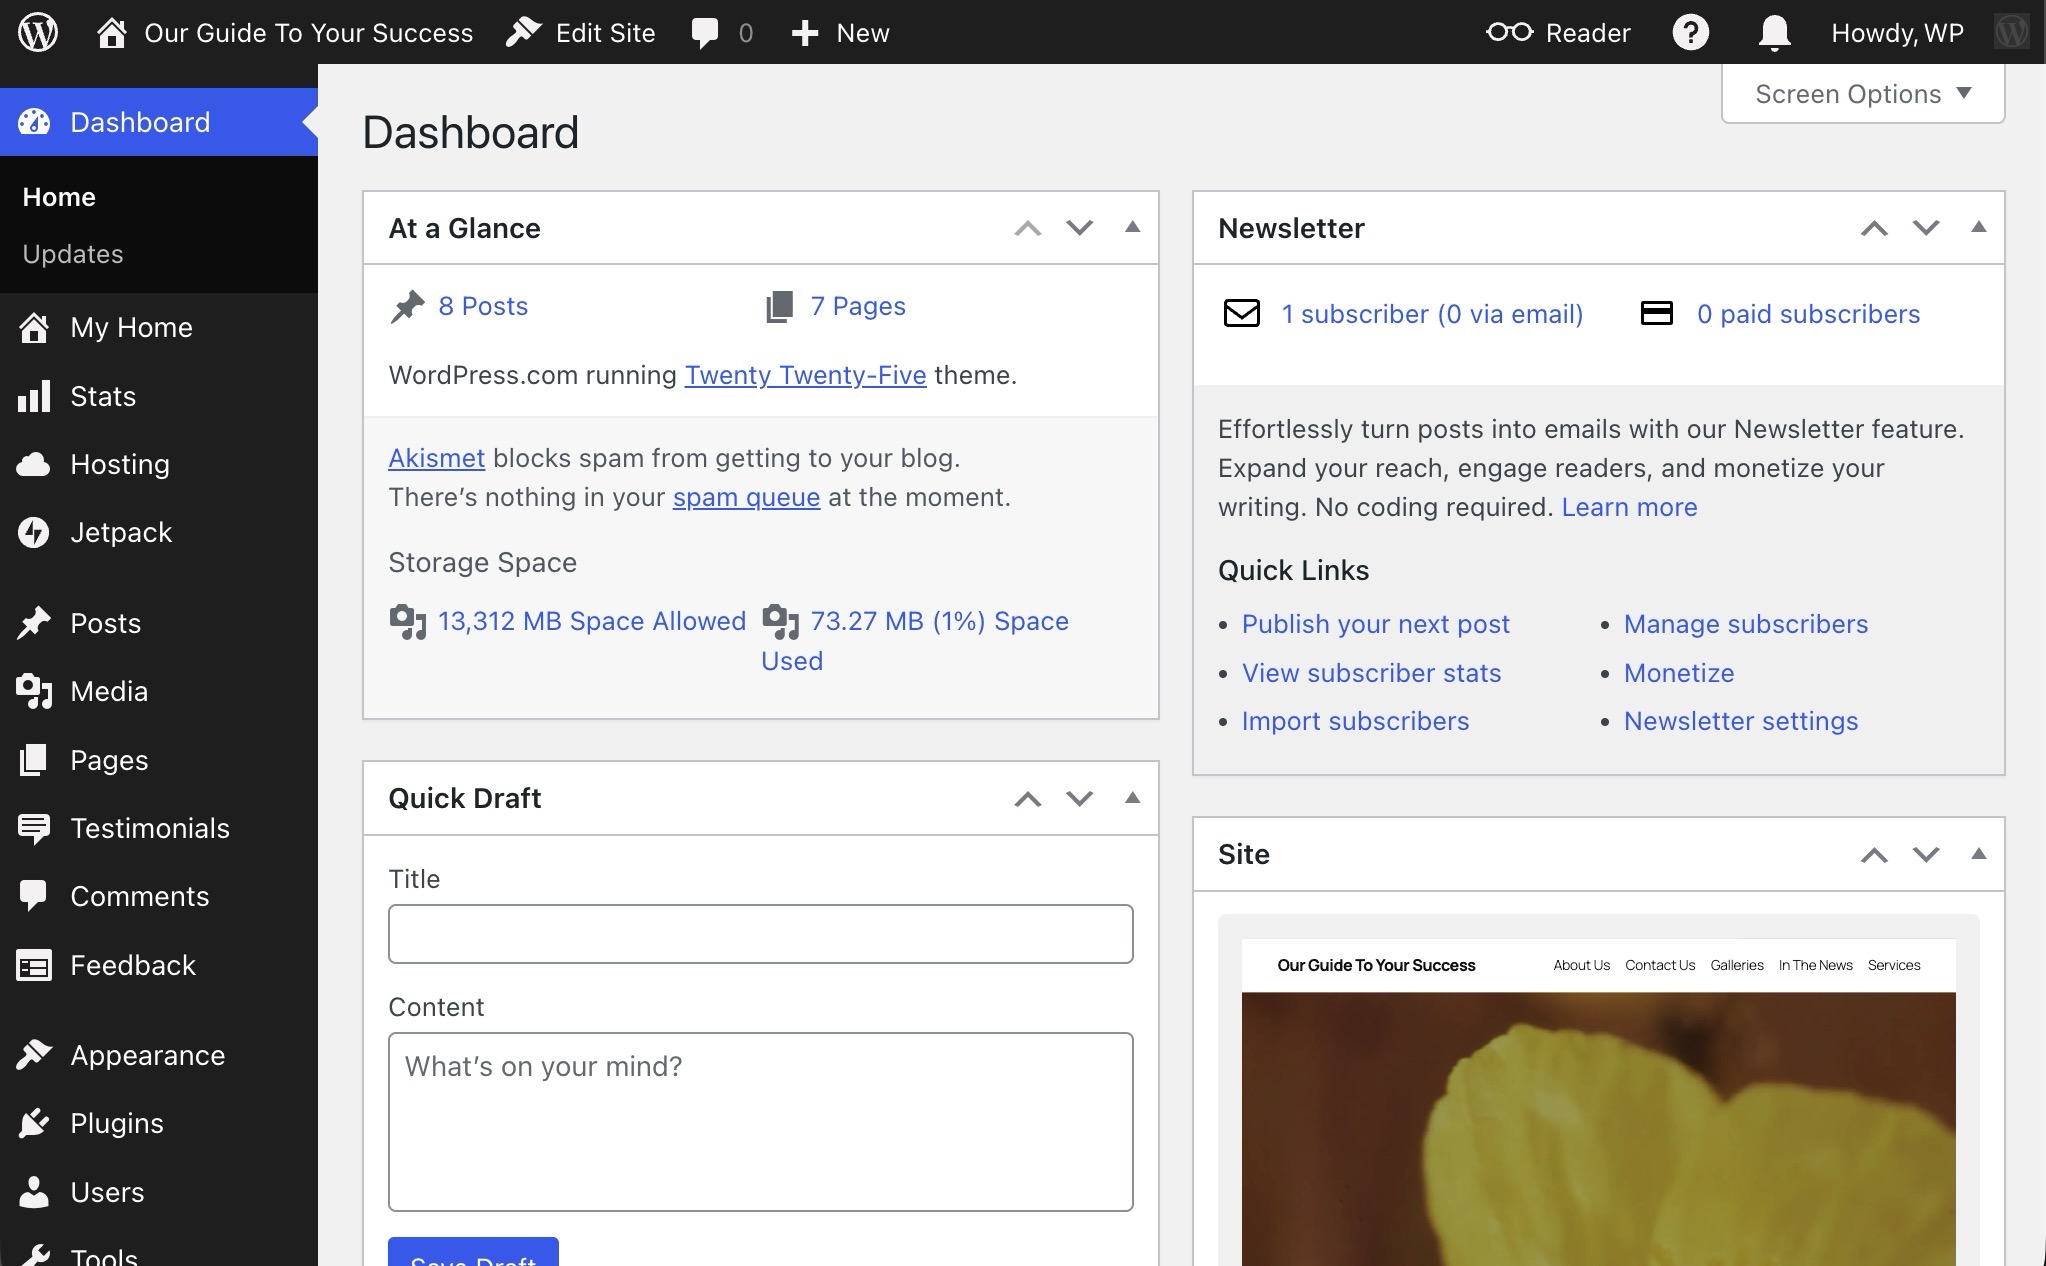The width and height of the screenshot is (2046, 1266).
Task: Expand Screen Options
Action: [1860, 93]
